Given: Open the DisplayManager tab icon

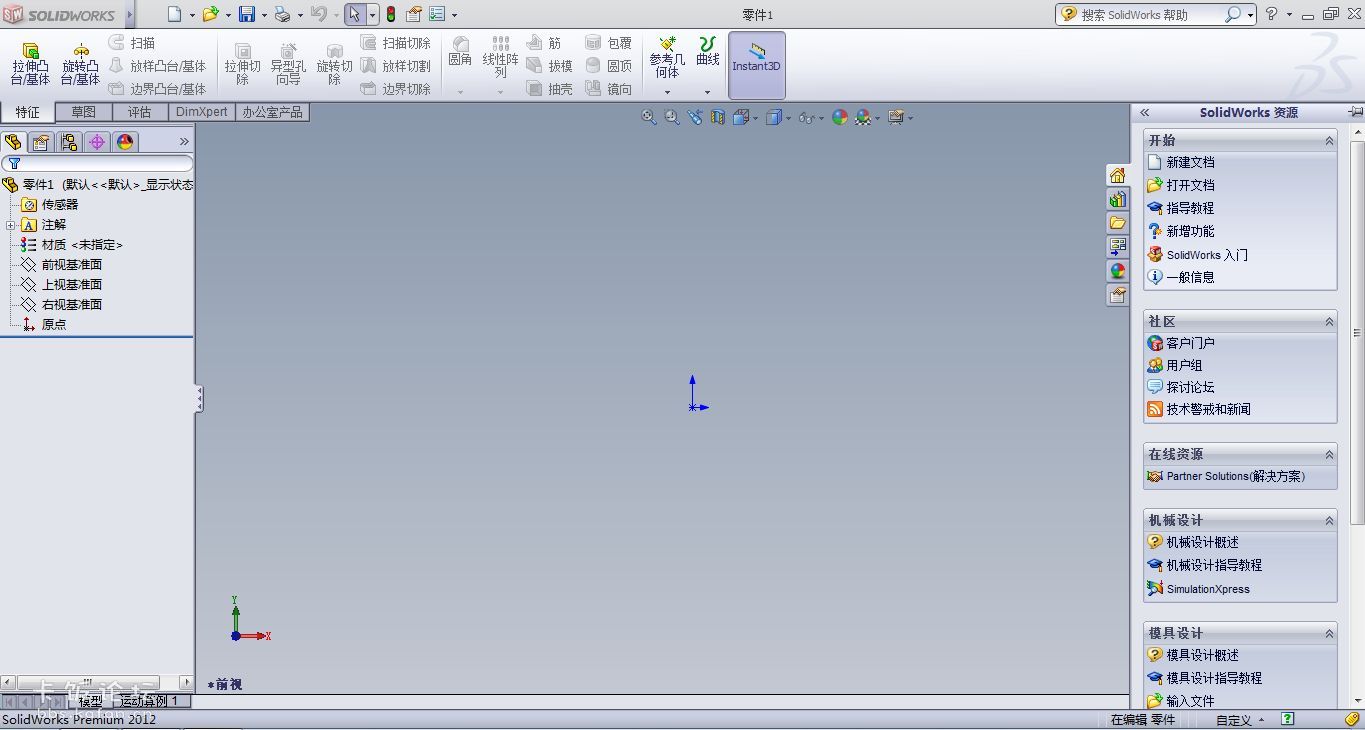Looking at the screenshot, I should tap(125, 142).
